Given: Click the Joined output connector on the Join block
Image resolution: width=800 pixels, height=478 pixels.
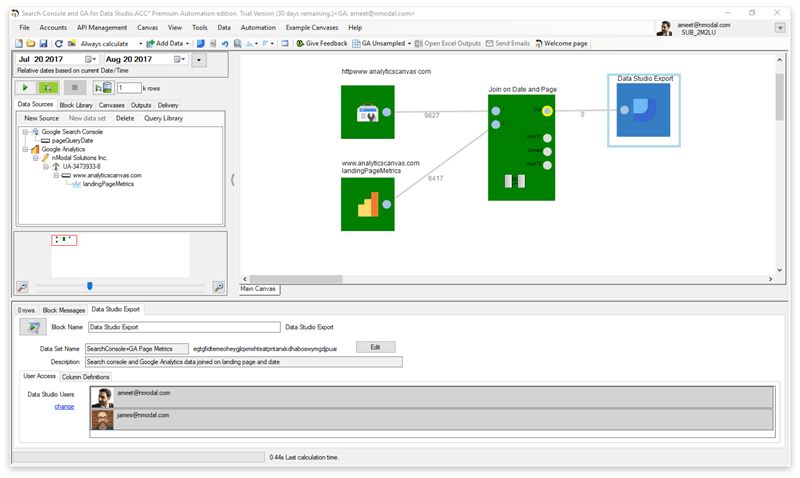Looking at the screenshot, I should pyautogui.click(x=547, y=152).
